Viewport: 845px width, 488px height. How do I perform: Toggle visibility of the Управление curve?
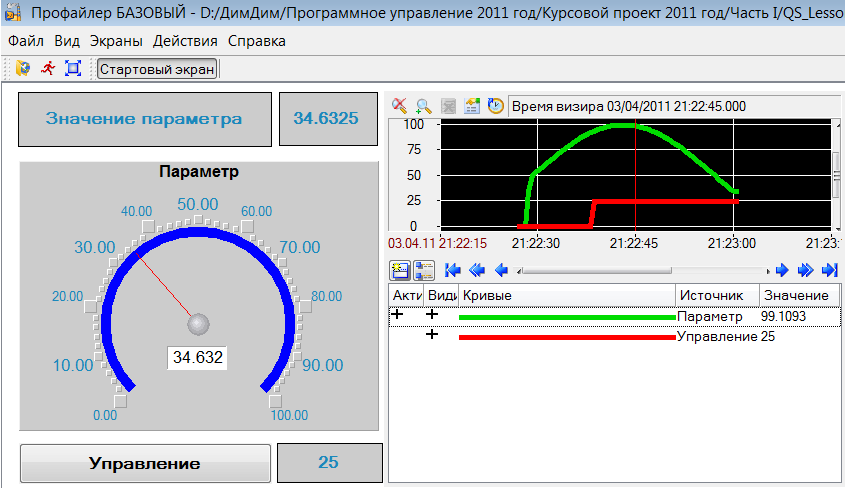(432, 334)
